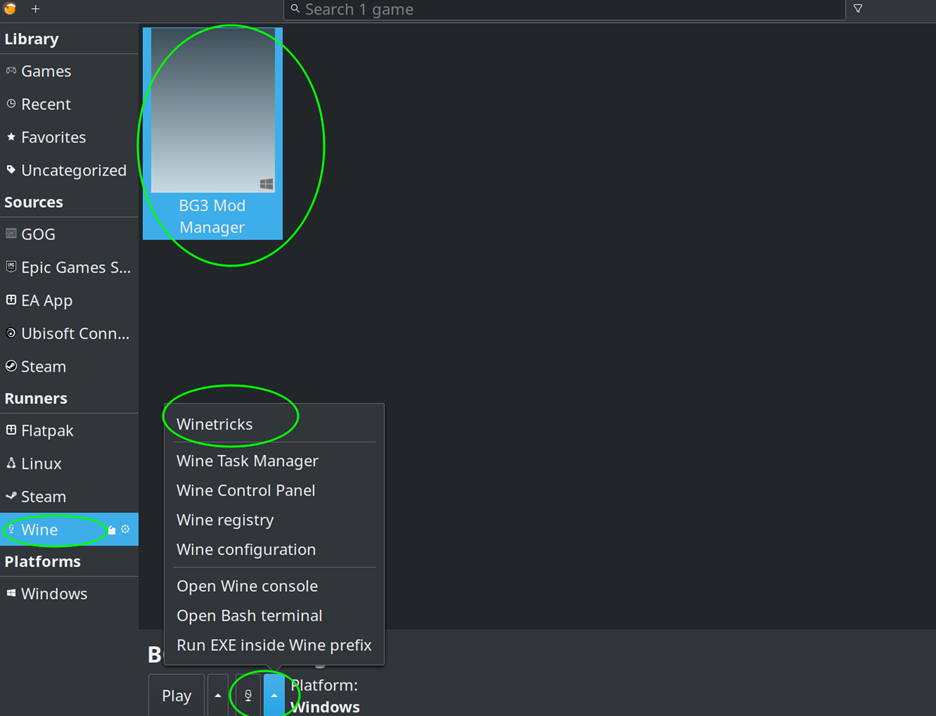The height and width of the screenshot is (716, 936).
Task: Open the manage versions icon in the Wine row
Action: [x=112, y=530]
